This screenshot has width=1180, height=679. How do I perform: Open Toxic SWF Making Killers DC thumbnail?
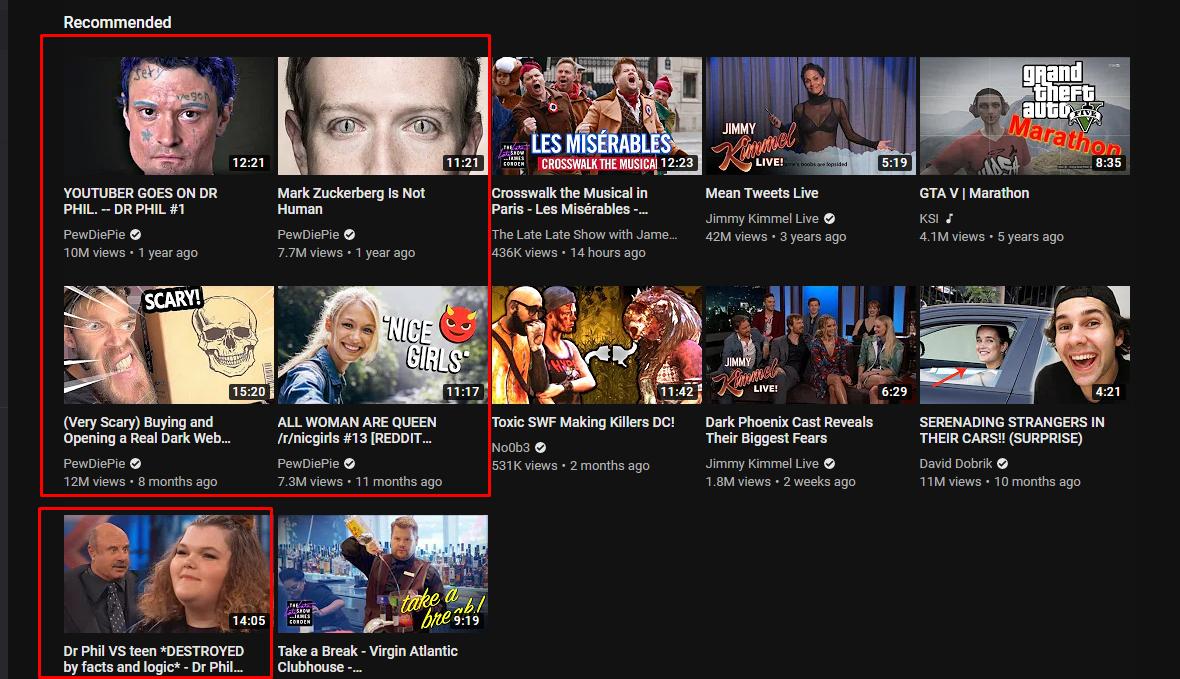597,345
